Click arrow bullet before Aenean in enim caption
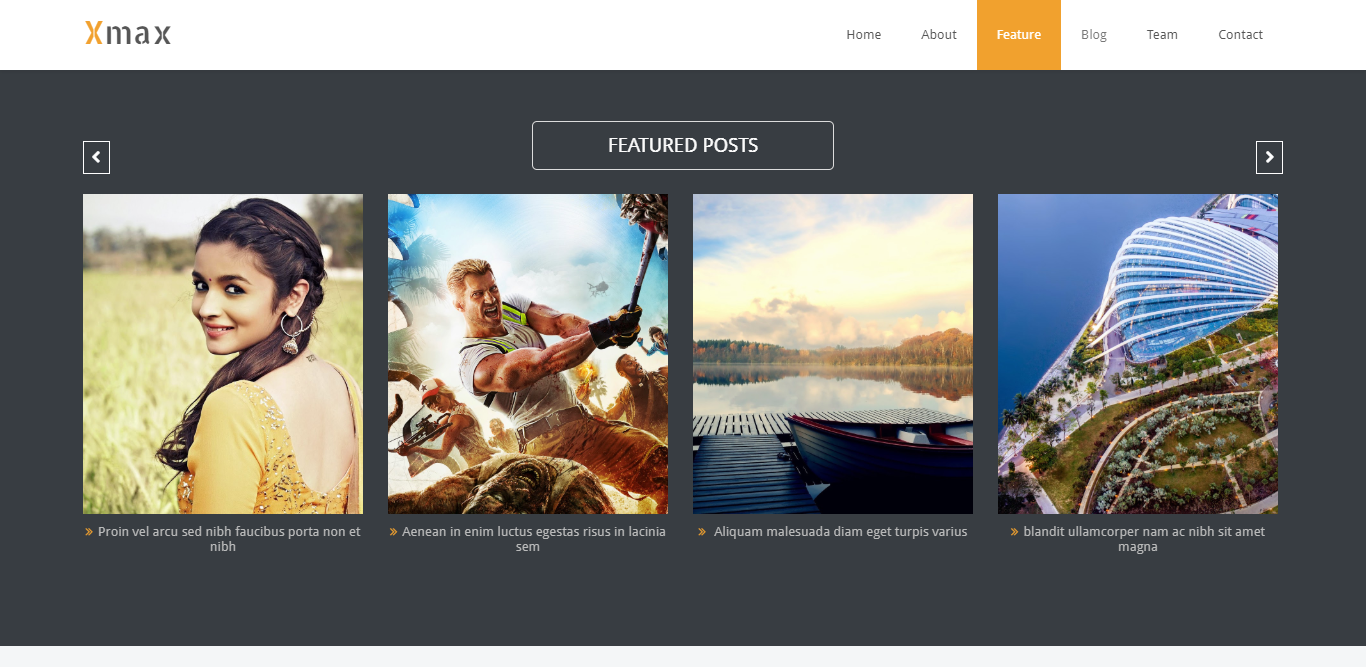The width and height of the screenshot is (1366, 667). coord(393,532)
